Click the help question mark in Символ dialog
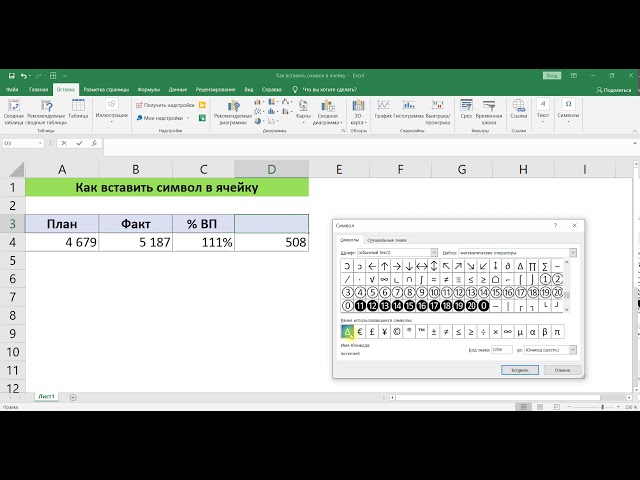The width and height of the screenshot is (640, 480). (x=555, y=225)
